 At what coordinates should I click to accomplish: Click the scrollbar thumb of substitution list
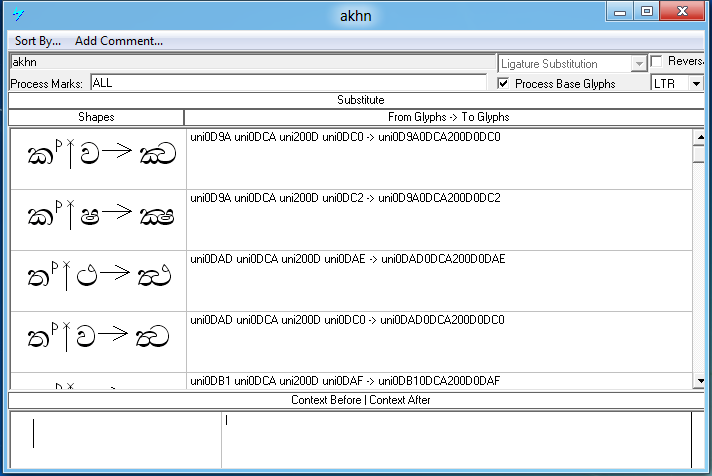click(700, 154)
